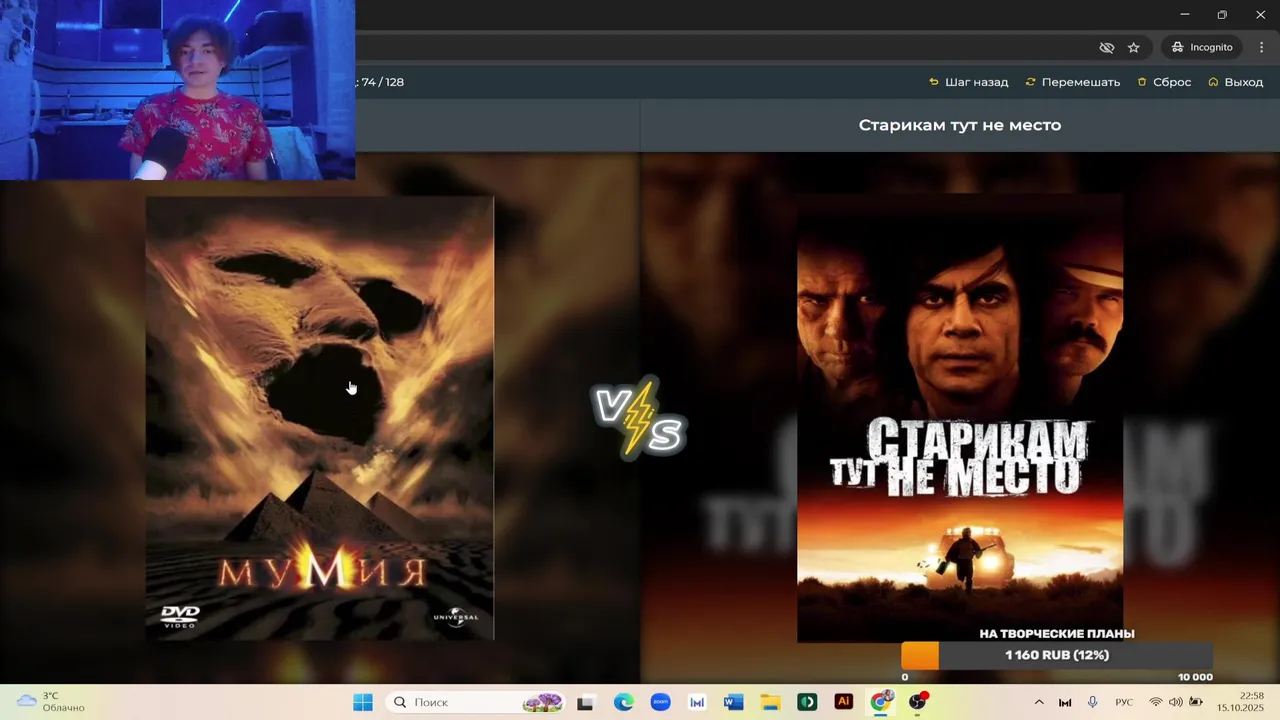Viewport: 1280px width, 720px height.
Task: Click the Старикам тут не место title header
Action: (x=960, y=125)
